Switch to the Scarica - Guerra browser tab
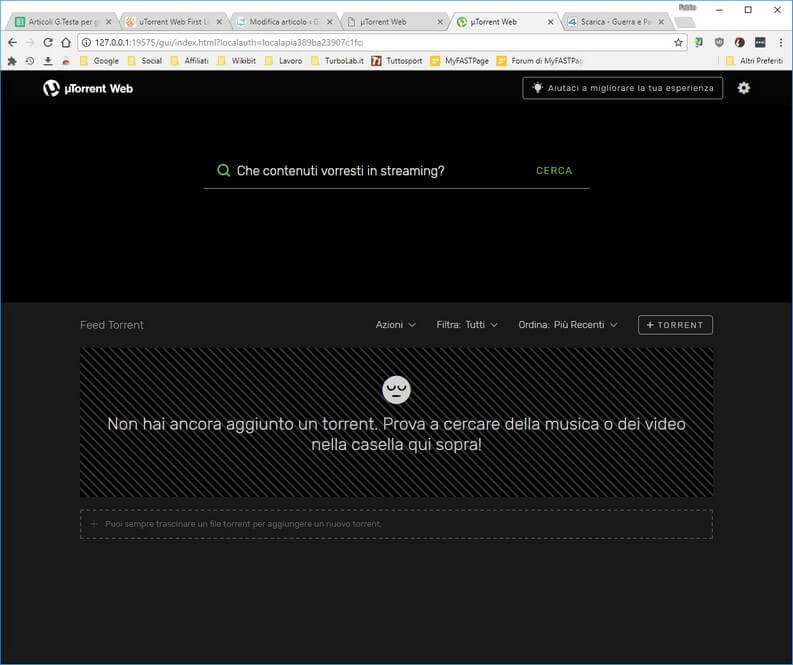The image size is (793, 665). point(614,22)
